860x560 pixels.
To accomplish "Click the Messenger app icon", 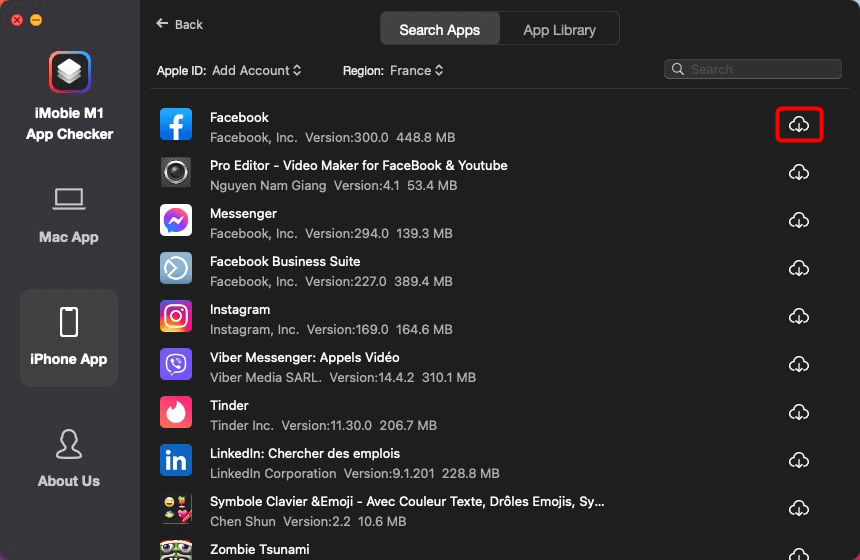I will (x=176, y=220).
